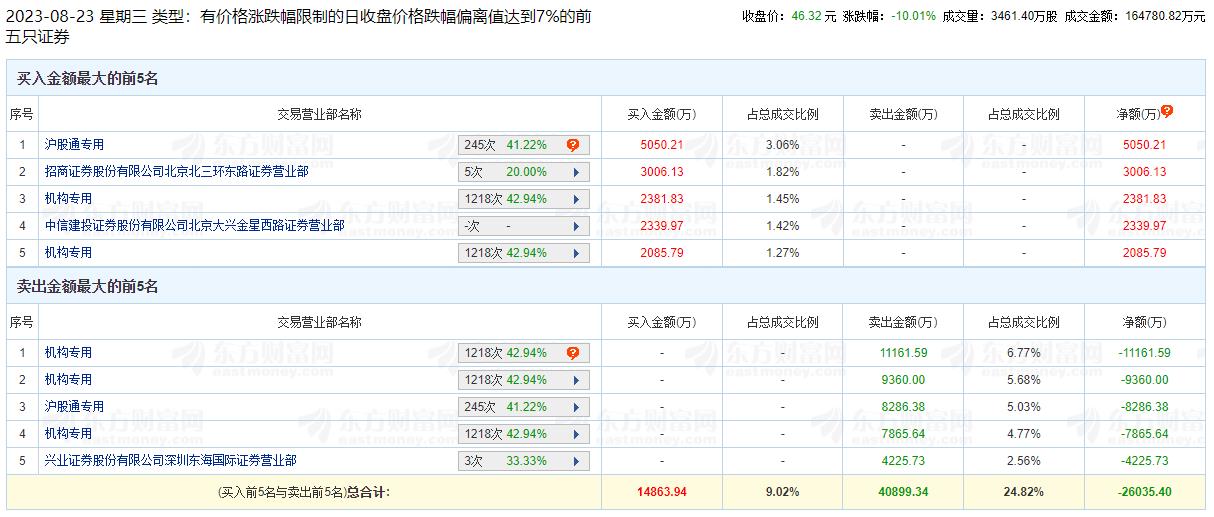This screenshot has height=517, width=1214.
Task: Click the 买入金额最大的前5名 section header
Action: pos(88,78)
